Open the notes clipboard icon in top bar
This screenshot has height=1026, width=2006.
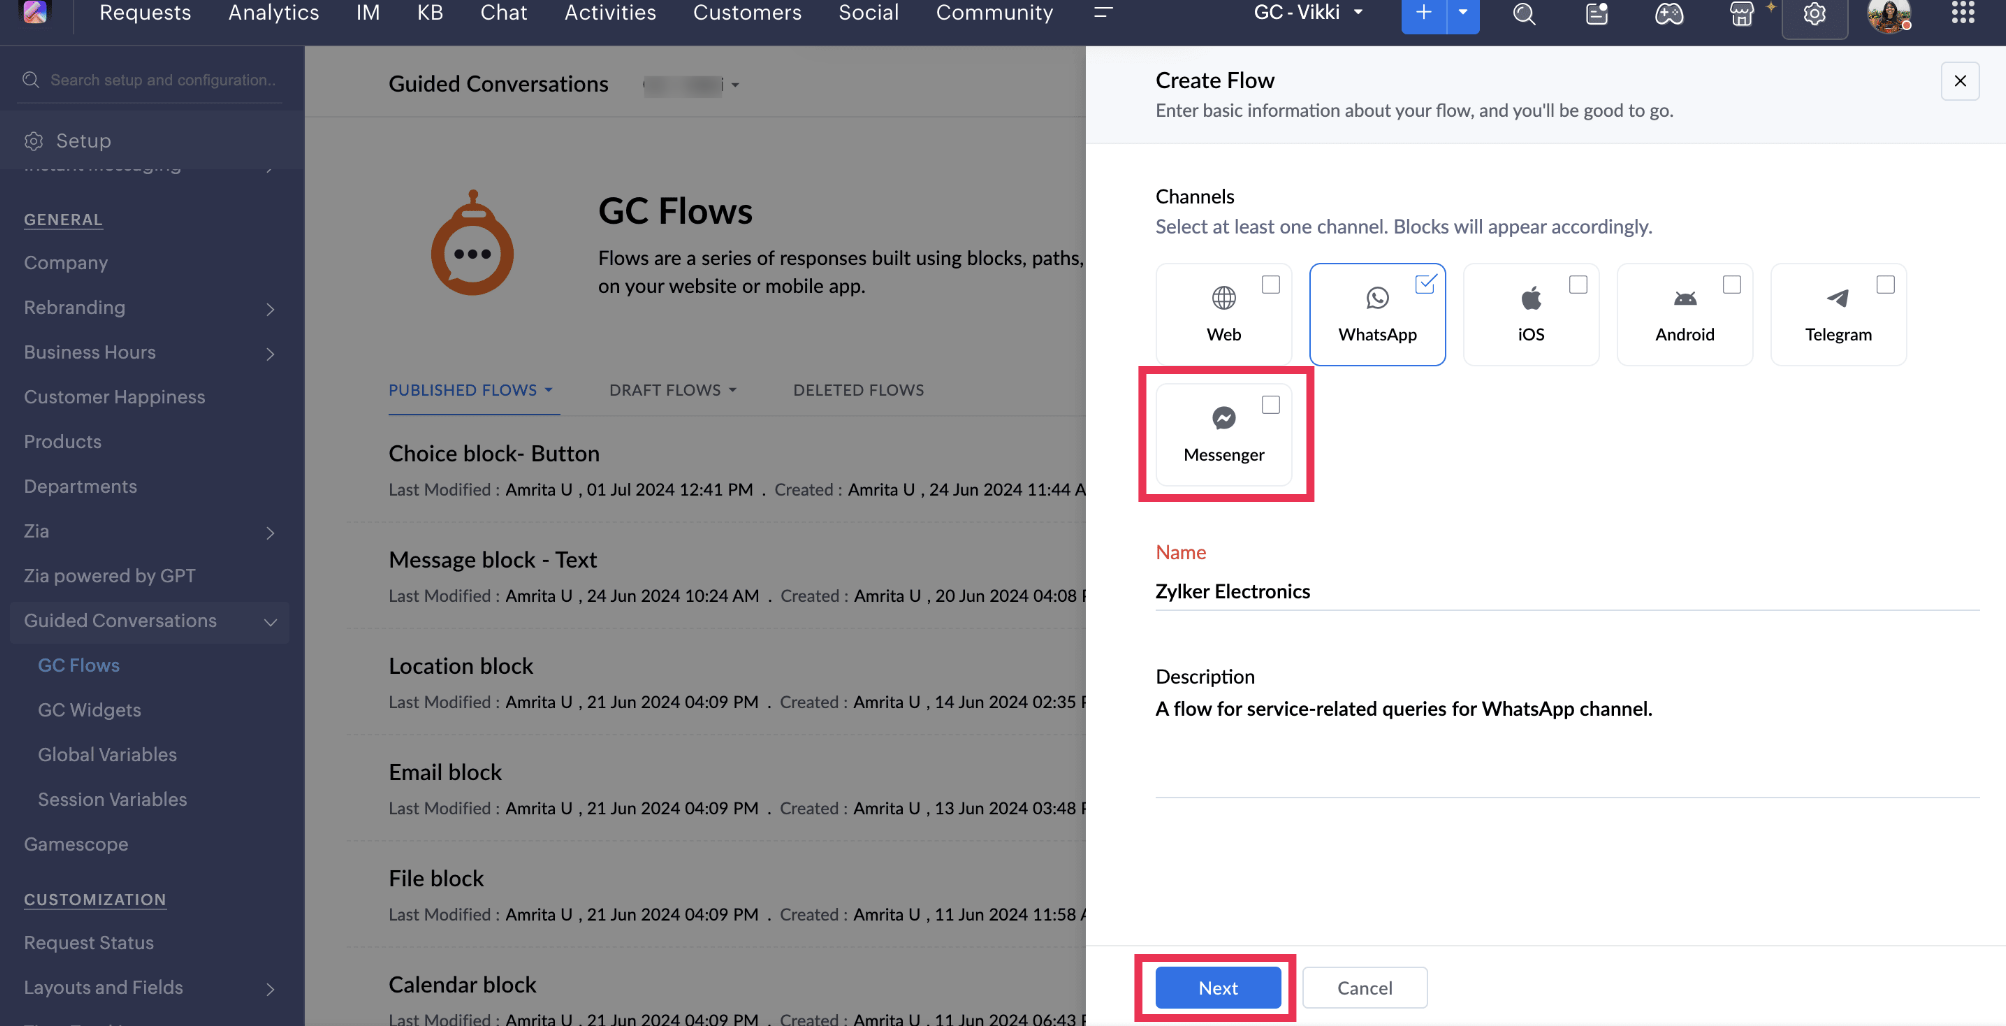point(1597,14)
